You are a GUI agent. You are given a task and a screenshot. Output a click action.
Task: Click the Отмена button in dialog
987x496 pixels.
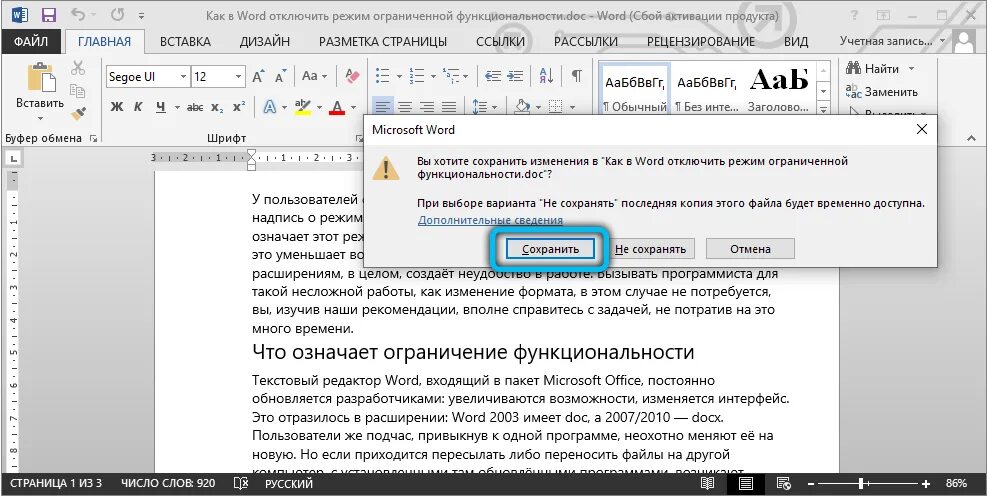pyautogui.click(x=750, y=249)
